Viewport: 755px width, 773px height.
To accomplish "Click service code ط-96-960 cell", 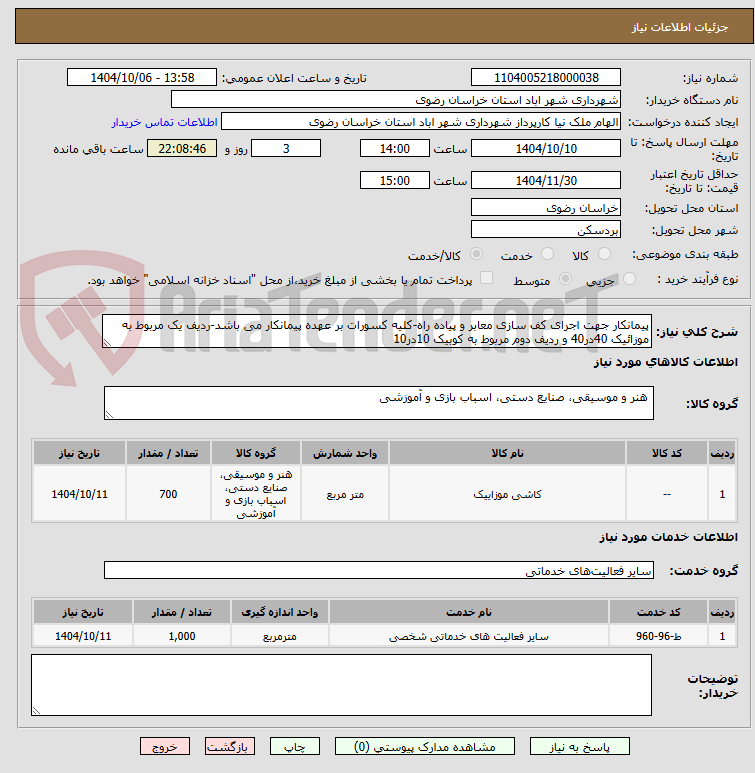I will tap(658, 636).
